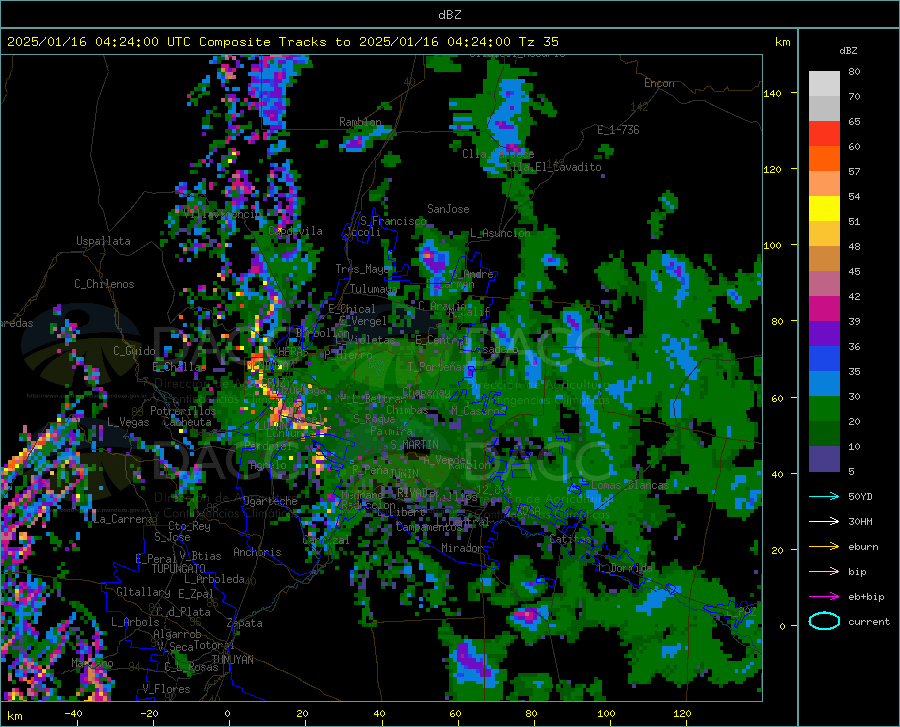
Task: Pick the dark violet 5-10 dBZ swatch
Action: [x=824, y=459]
